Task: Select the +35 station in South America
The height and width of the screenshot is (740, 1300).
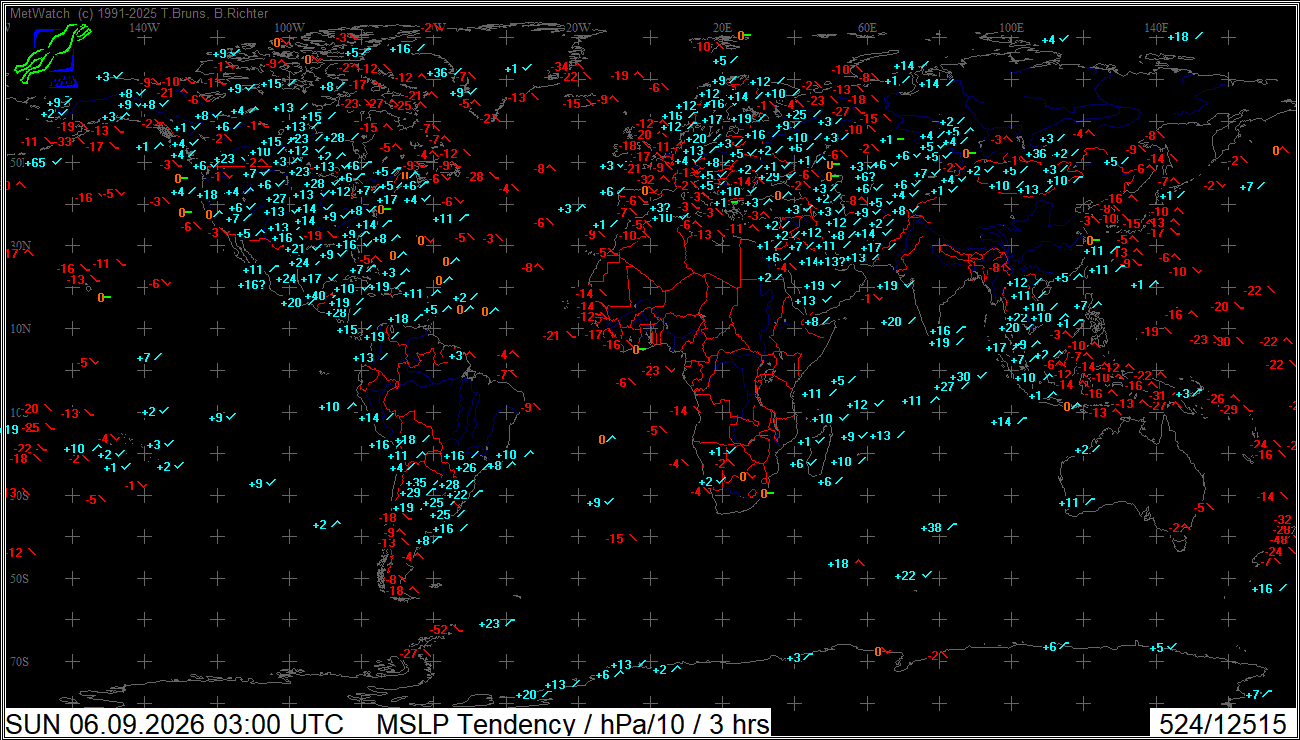Action: tap(417, 483)
